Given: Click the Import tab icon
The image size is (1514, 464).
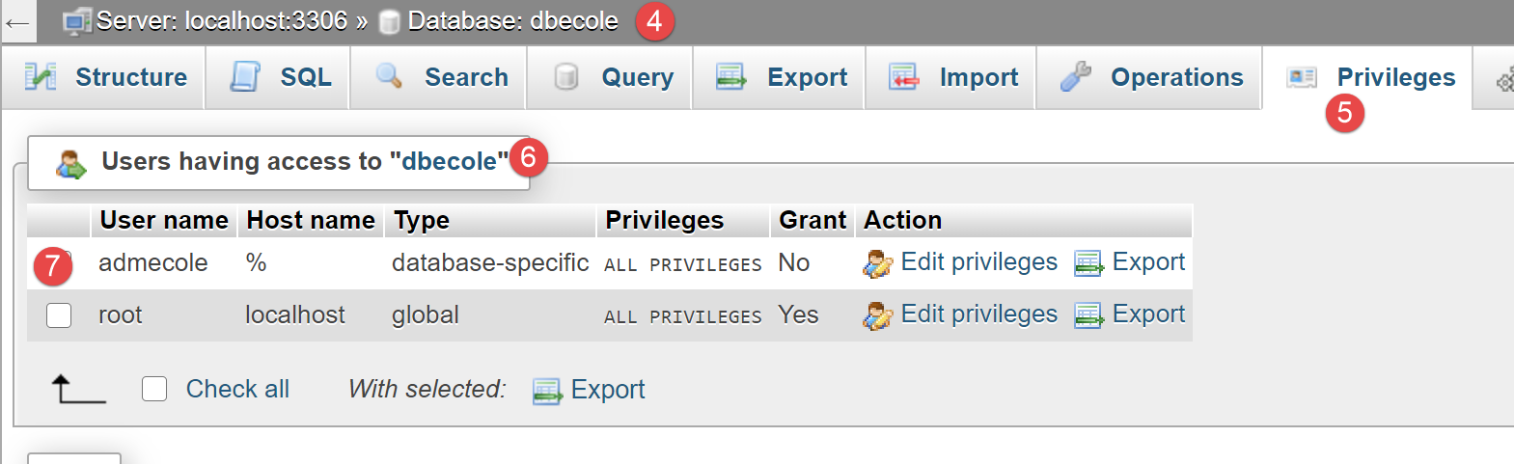Looking at the screenshot, I should click(x=904, y=77).
